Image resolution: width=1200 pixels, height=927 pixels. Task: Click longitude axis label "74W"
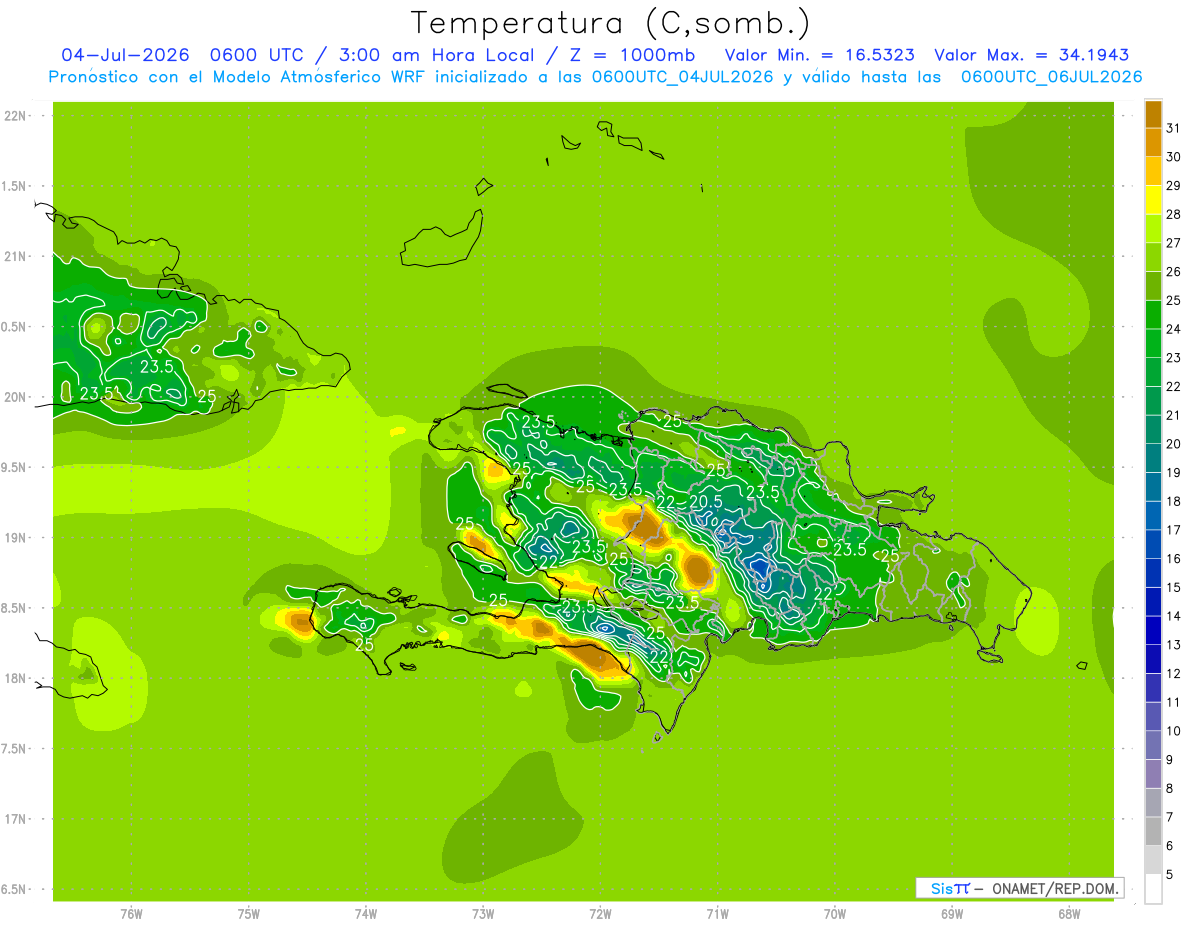tap(365, 914)
